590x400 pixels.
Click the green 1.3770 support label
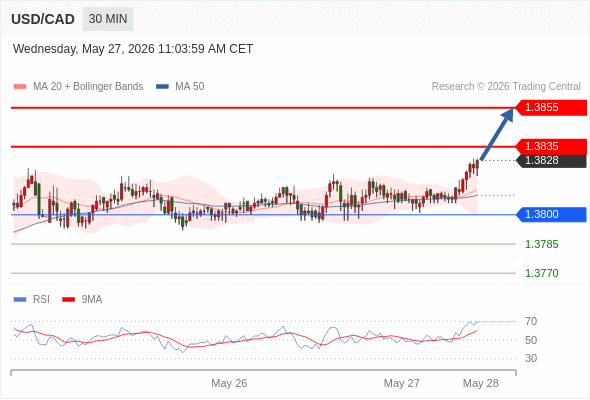click(x=541, y=273)
